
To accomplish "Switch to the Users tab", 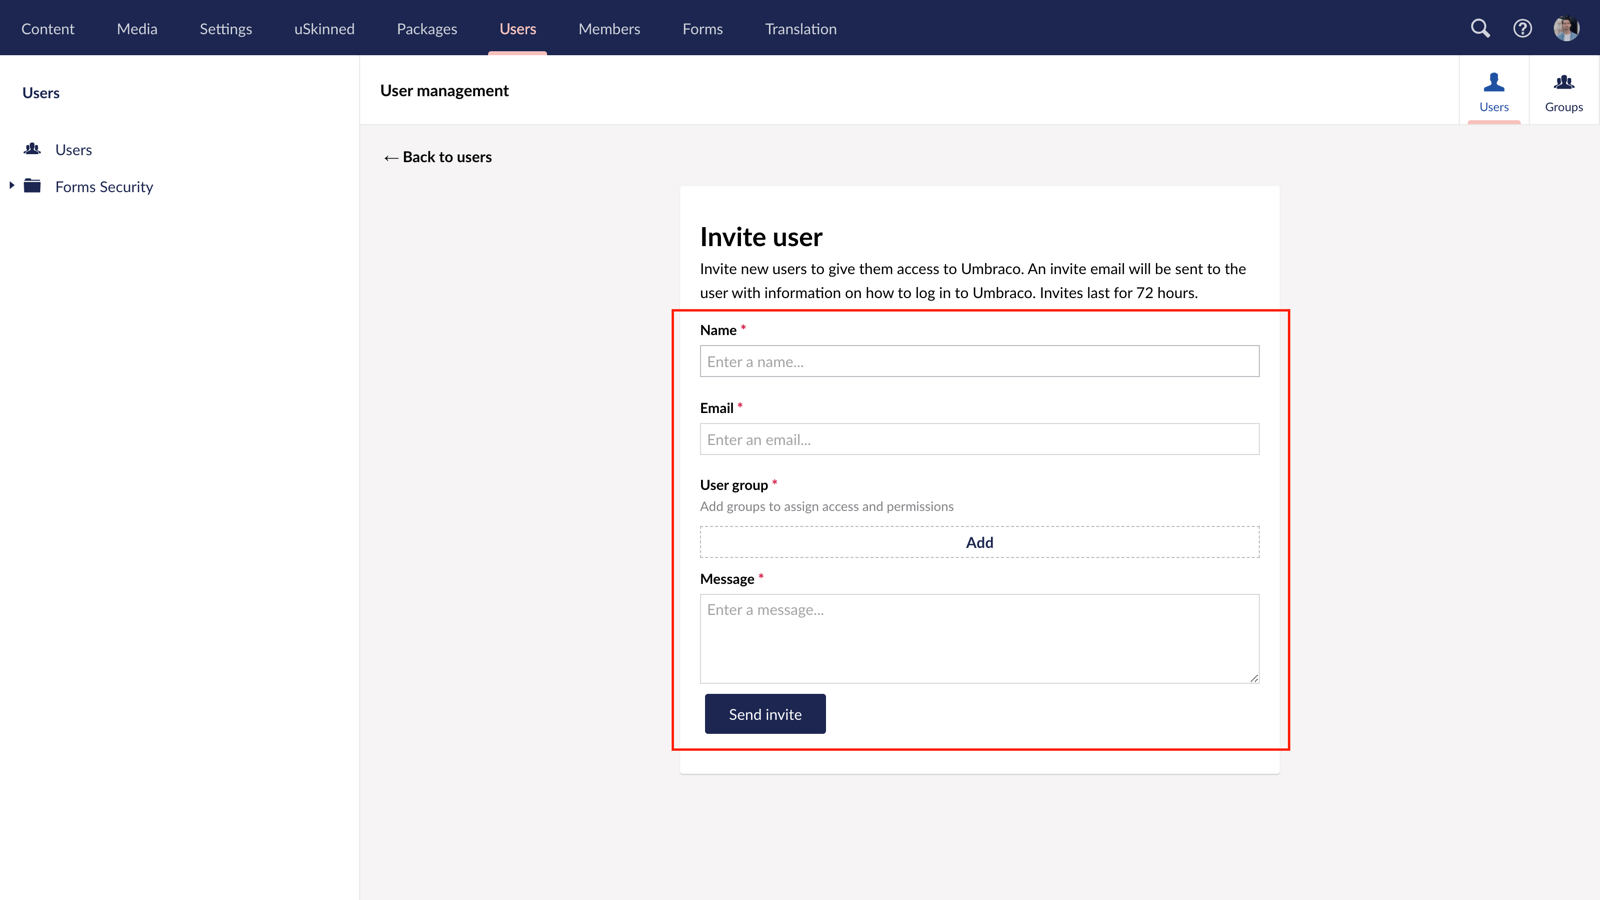I will pyautogui.click(x=1493, y=90).
